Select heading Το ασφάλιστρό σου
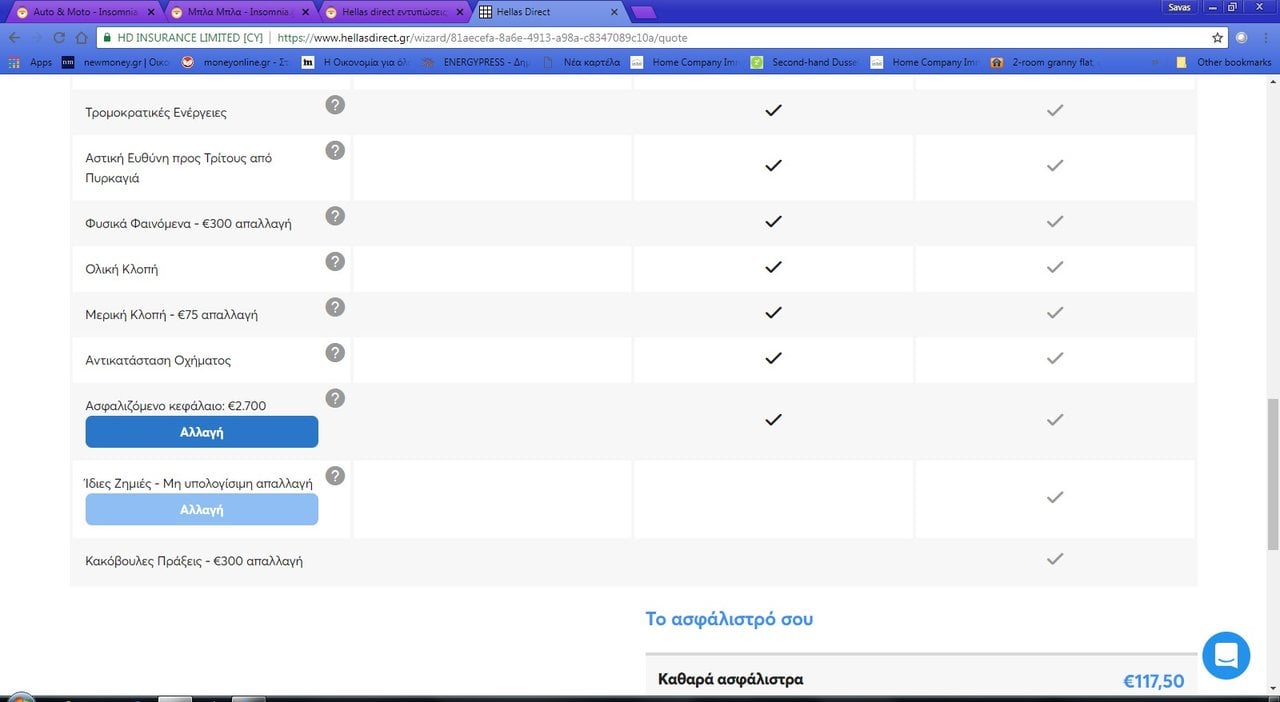The width and height of the screenshot is (1280, 702). 729,619
